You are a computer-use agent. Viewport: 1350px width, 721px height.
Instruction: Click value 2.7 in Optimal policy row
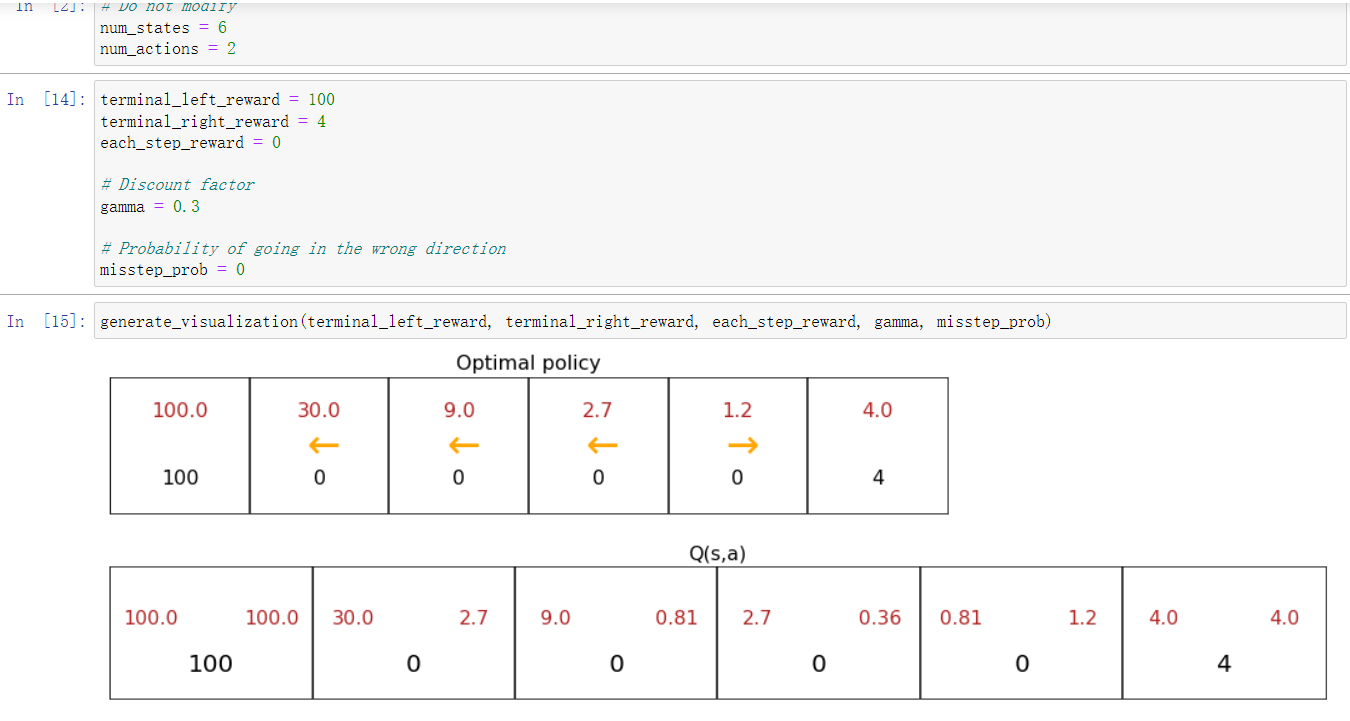coord(597,410)
